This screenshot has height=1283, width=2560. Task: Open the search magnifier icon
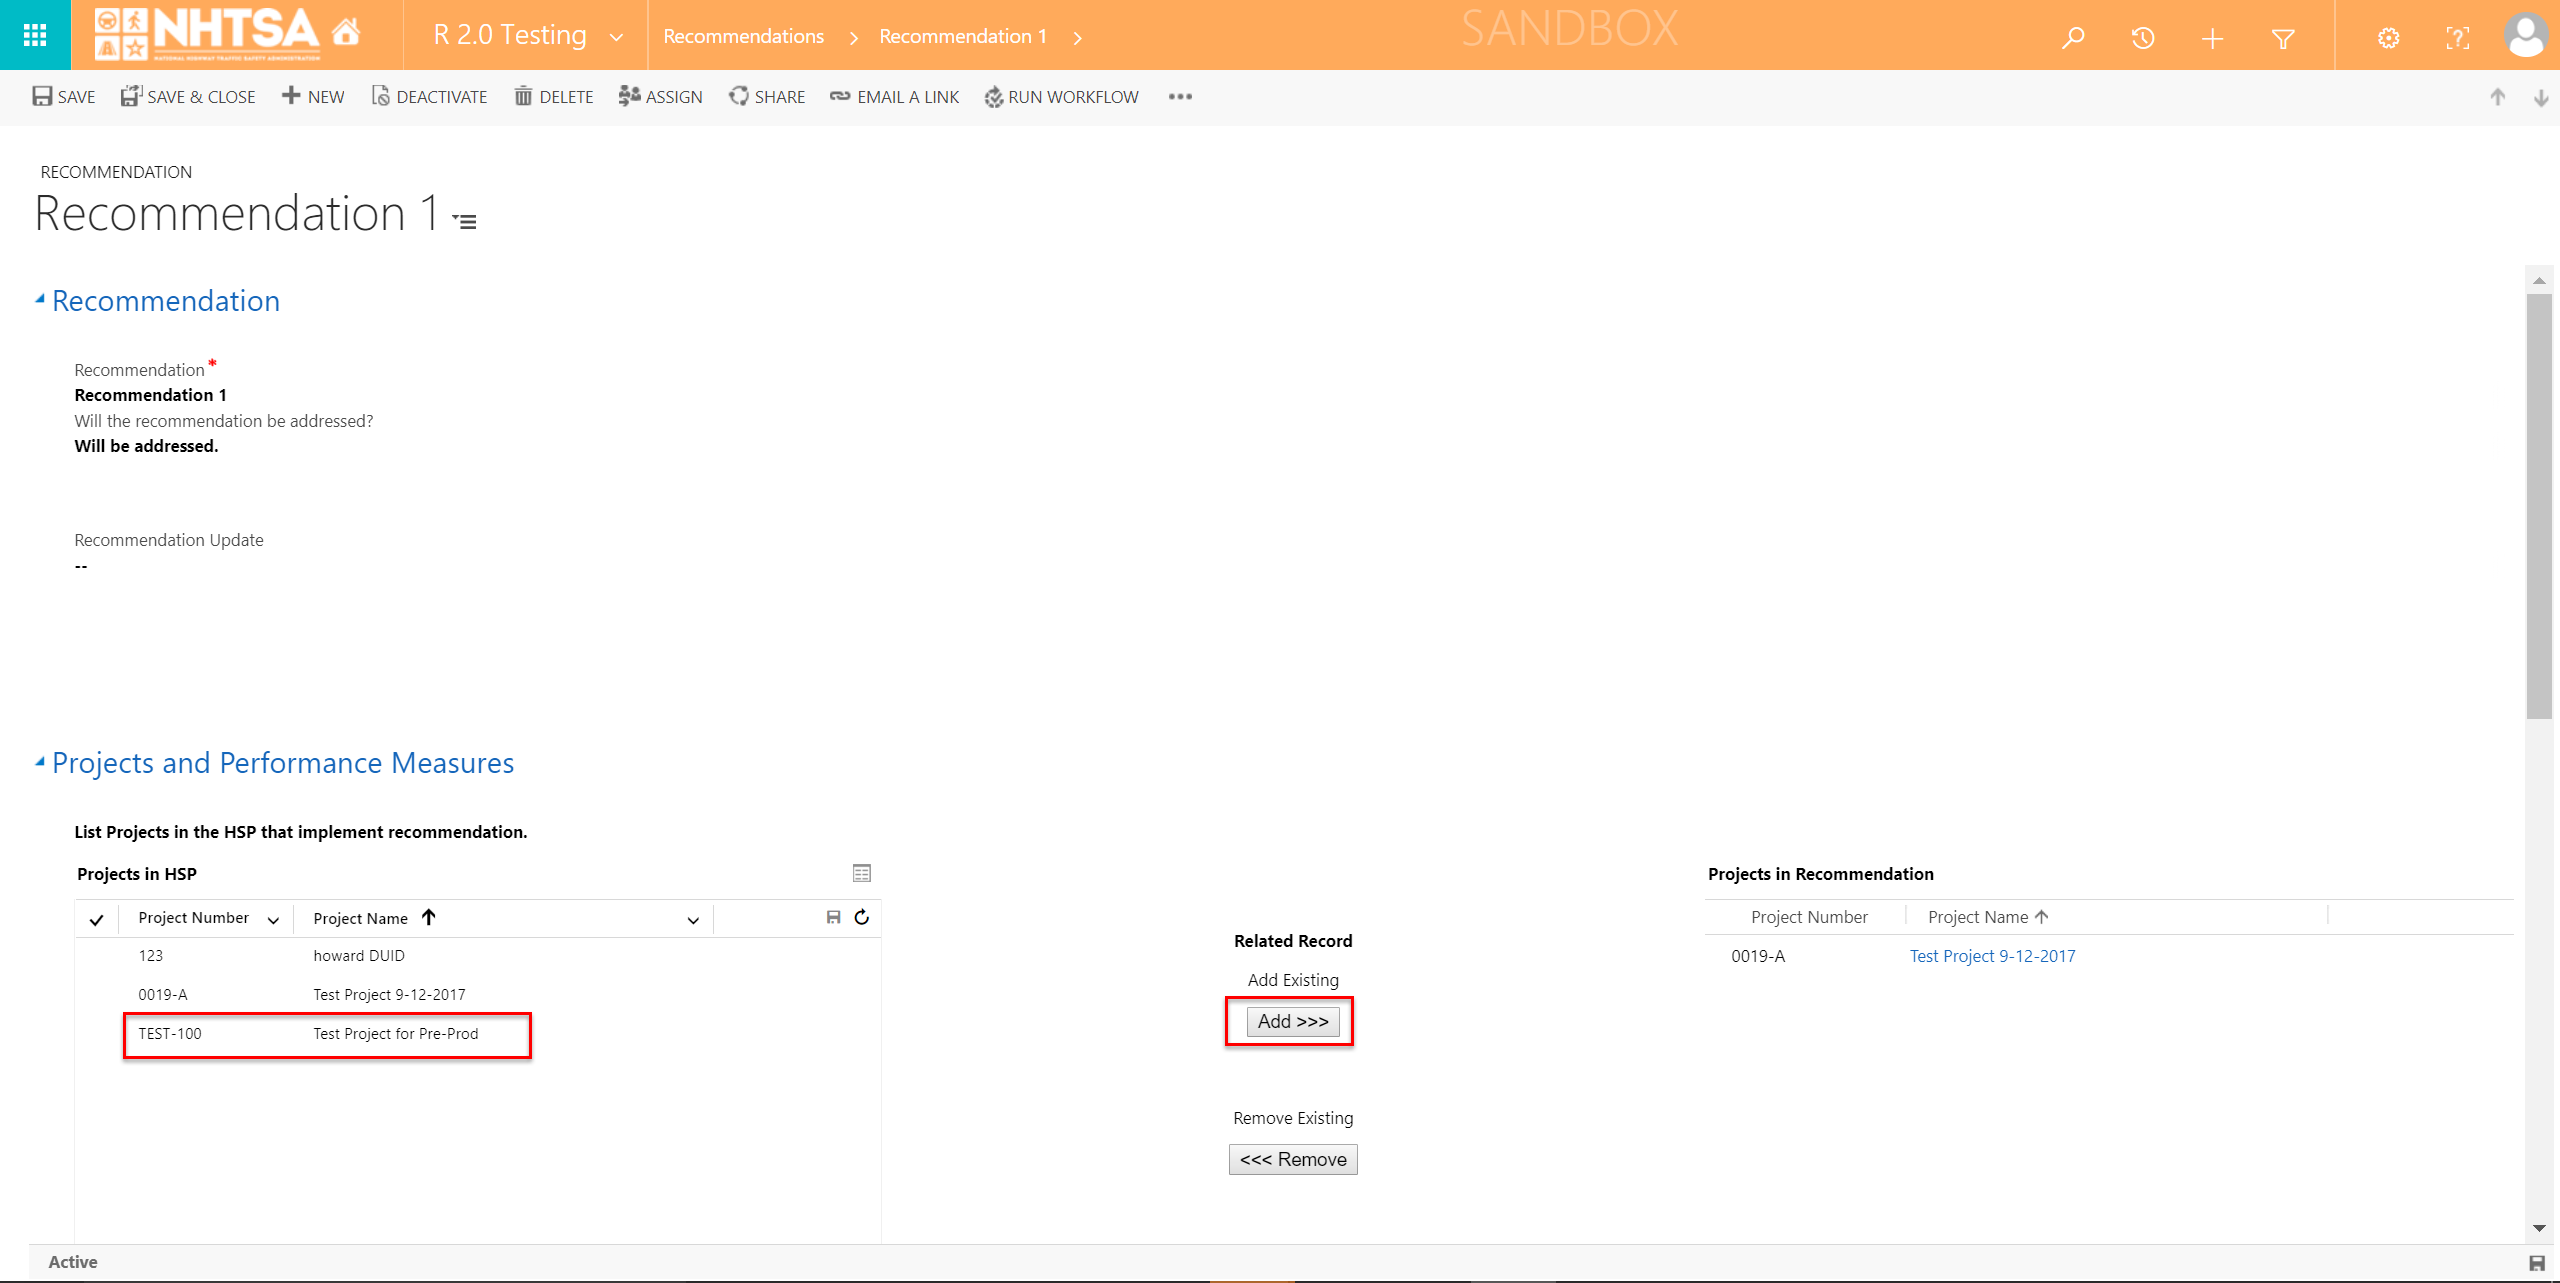(x=2073, y=38)
